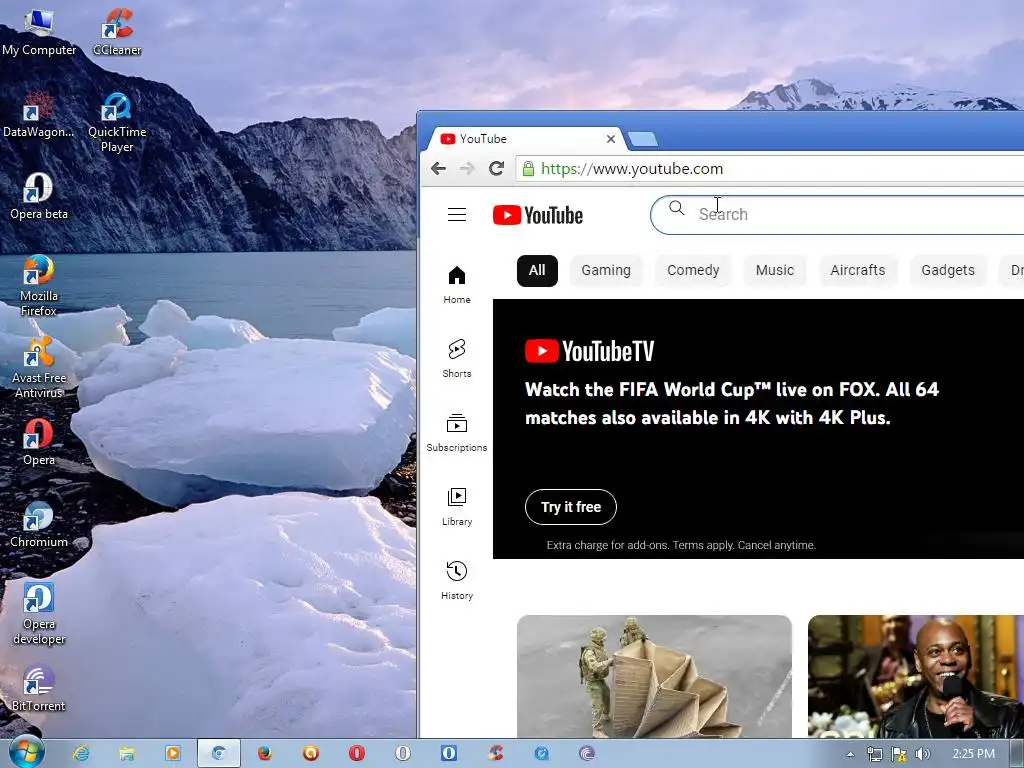Click the 2:25 PM taskbar clock

(x=973, y=754)
